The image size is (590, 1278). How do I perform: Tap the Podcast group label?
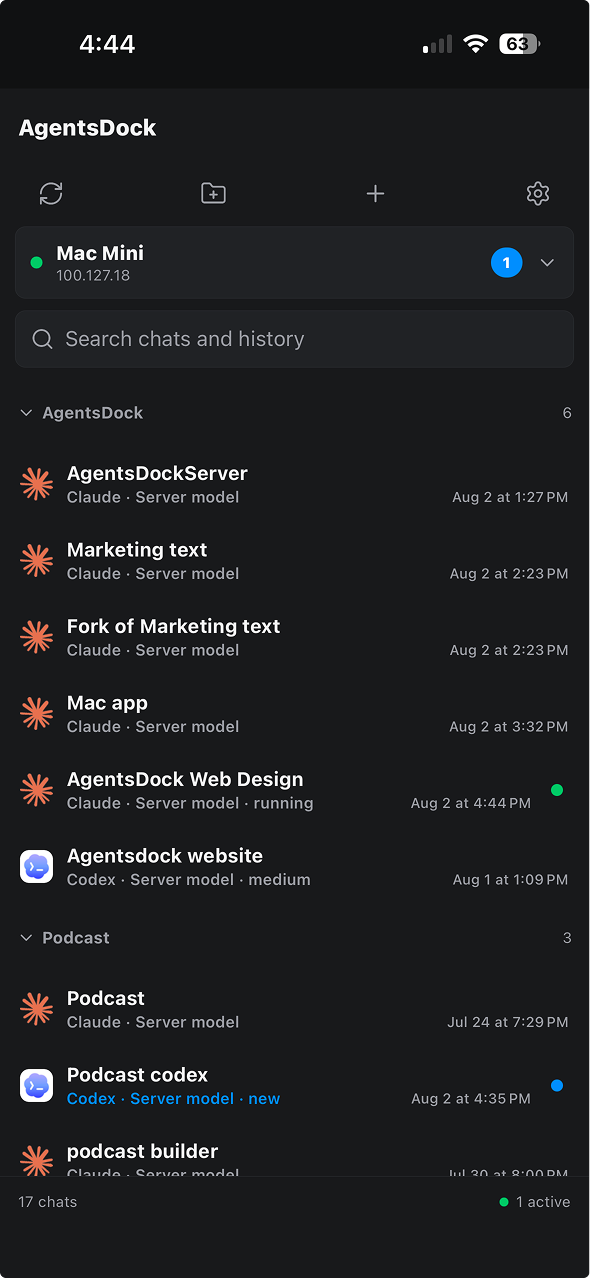click(76, 938)
